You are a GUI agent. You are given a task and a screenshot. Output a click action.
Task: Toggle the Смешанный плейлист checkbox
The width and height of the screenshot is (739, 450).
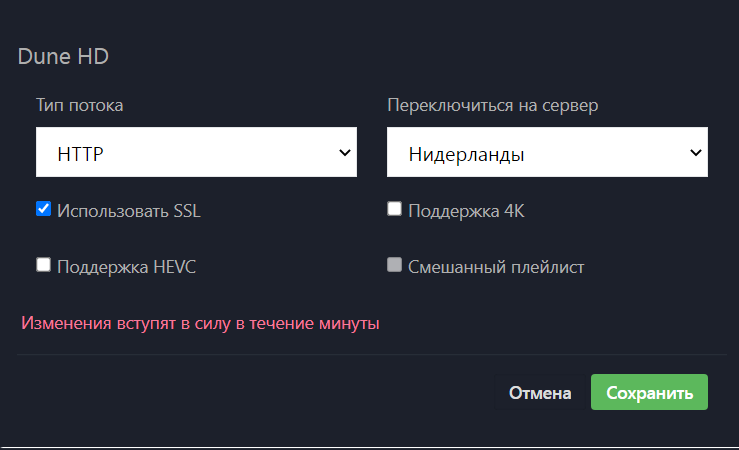(394, 264)
